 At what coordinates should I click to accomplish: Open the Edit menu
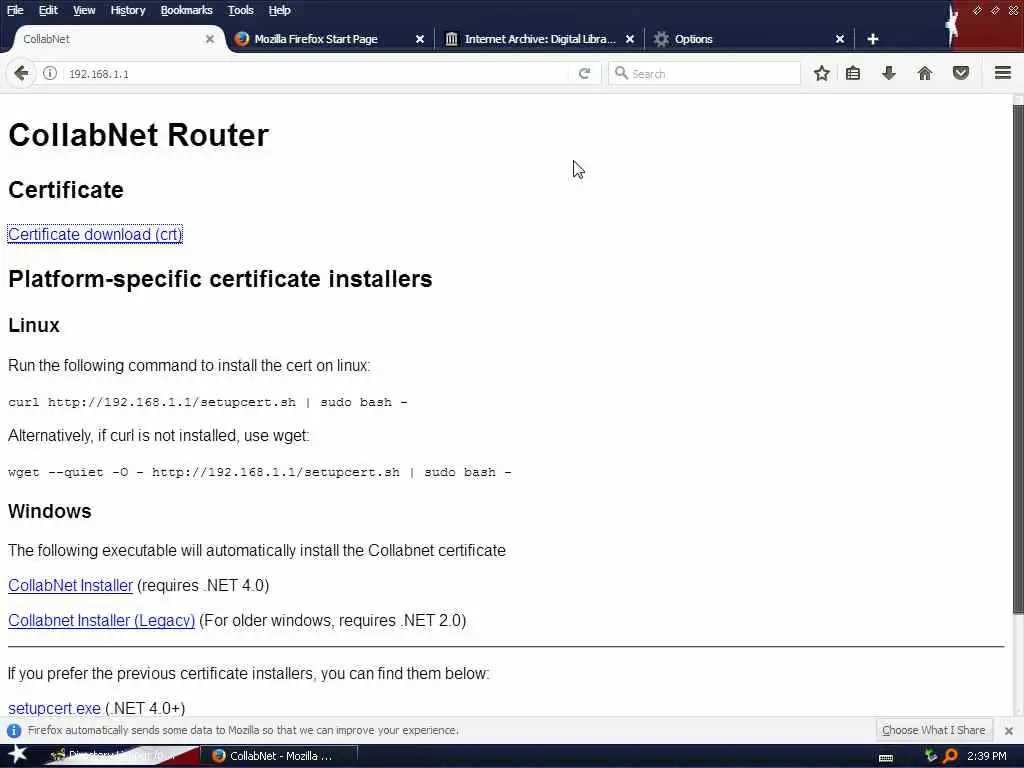click(48, 10)
